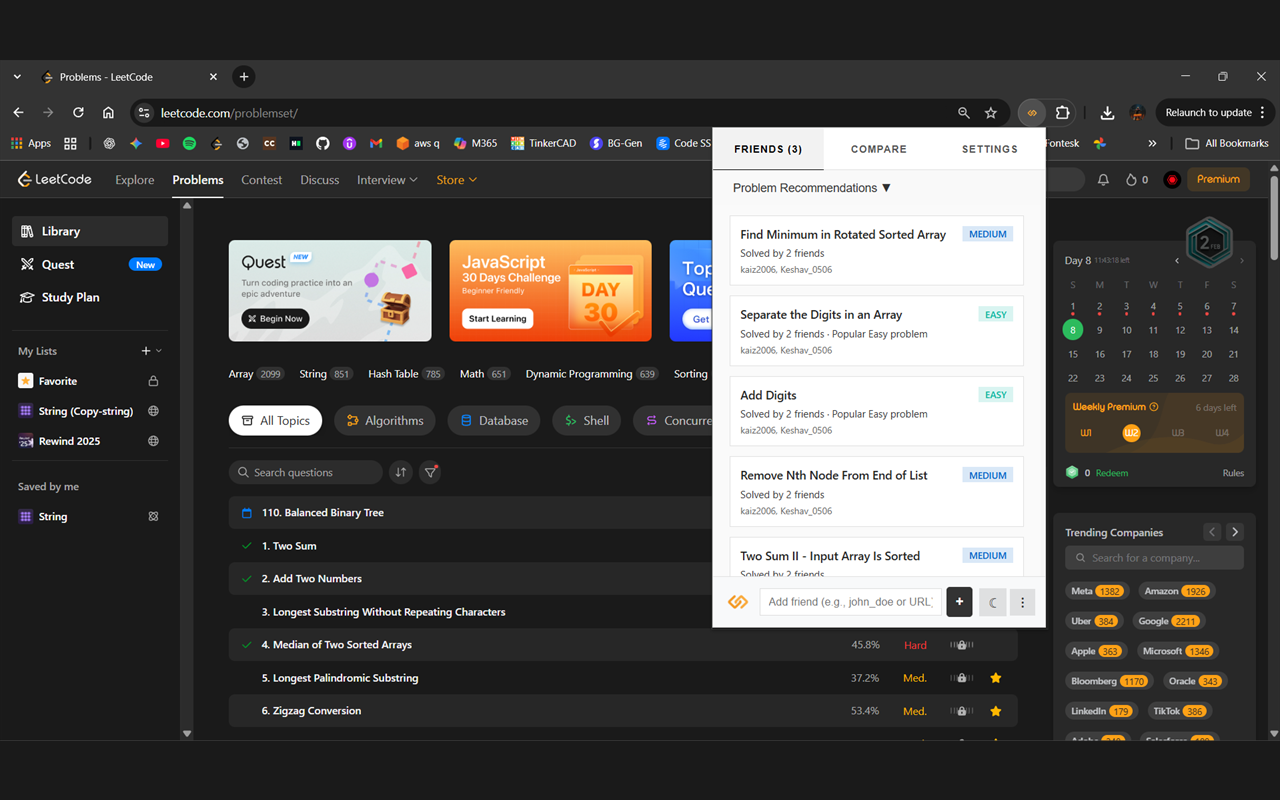Expand the Store dropdown menu
The image size is (1280, 800).
(456, 180)
